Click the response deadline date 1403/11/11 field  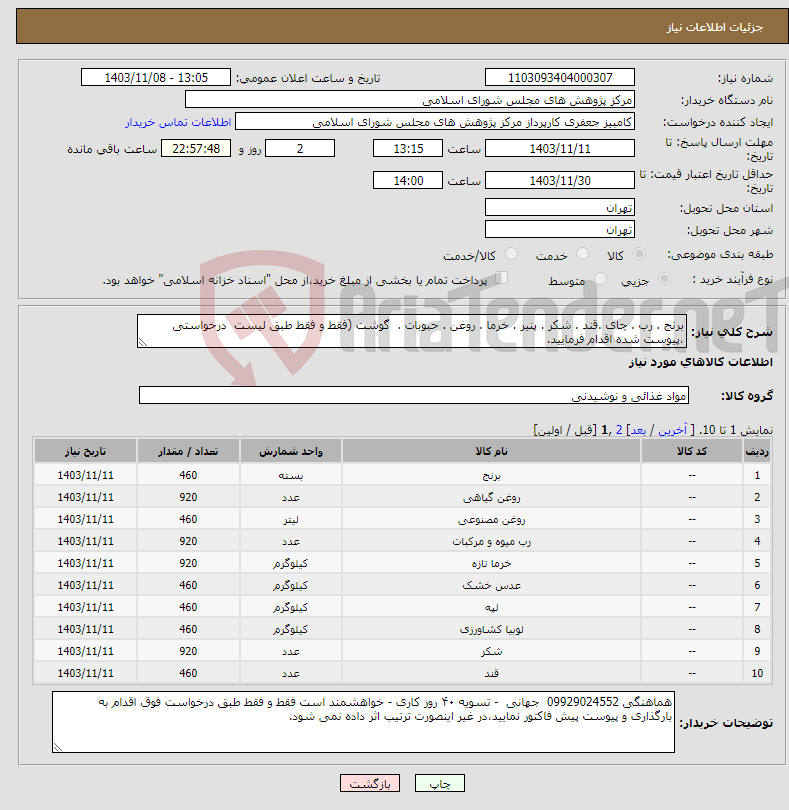(560, 148)
